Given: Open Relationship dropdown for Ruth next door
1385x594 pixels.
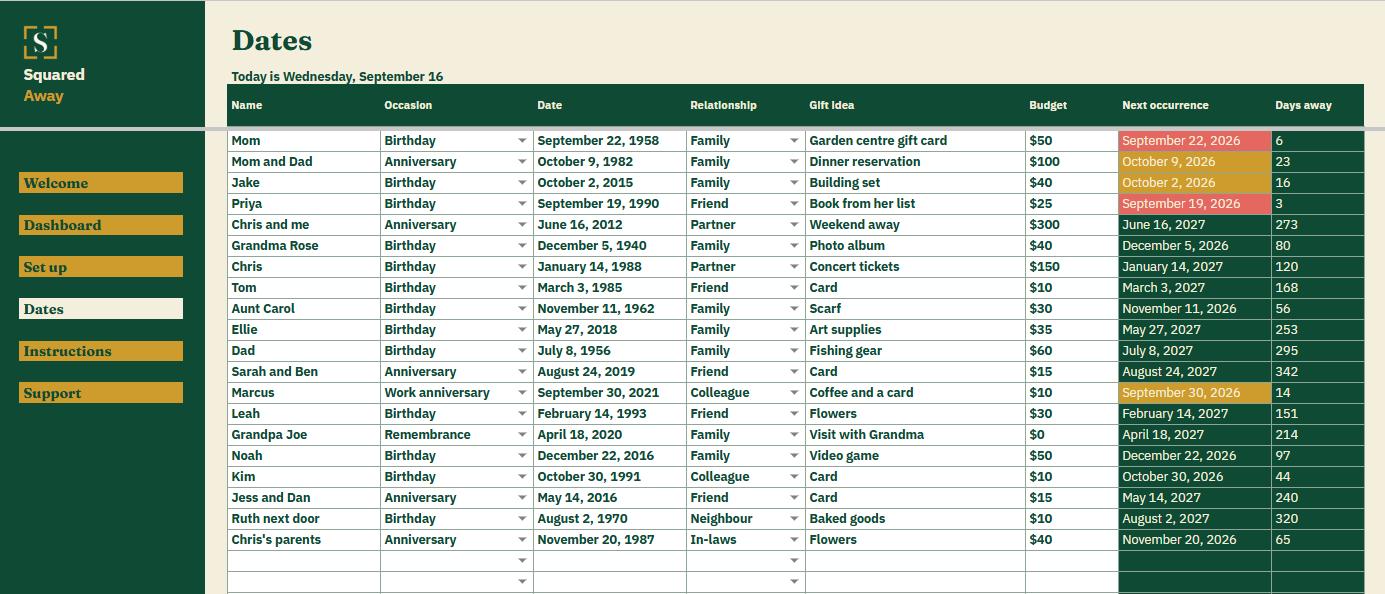Looking at the screenshot, I should [794, 519].
